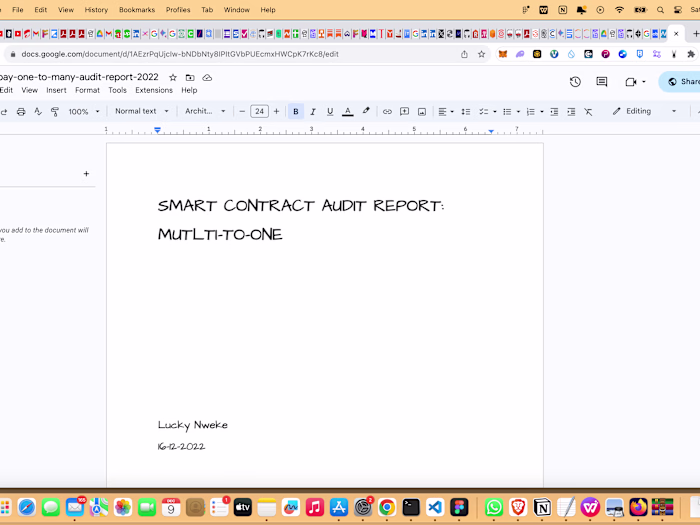Open the View menu in Docs

(29, 90)
